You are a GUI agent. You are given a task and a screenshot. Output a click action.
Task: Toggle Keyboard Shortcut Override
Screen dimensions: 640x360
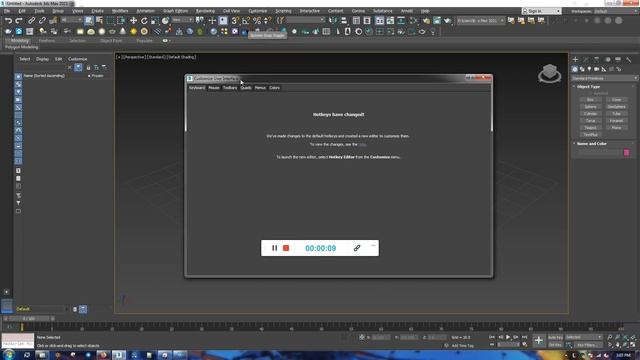[223, 20]
